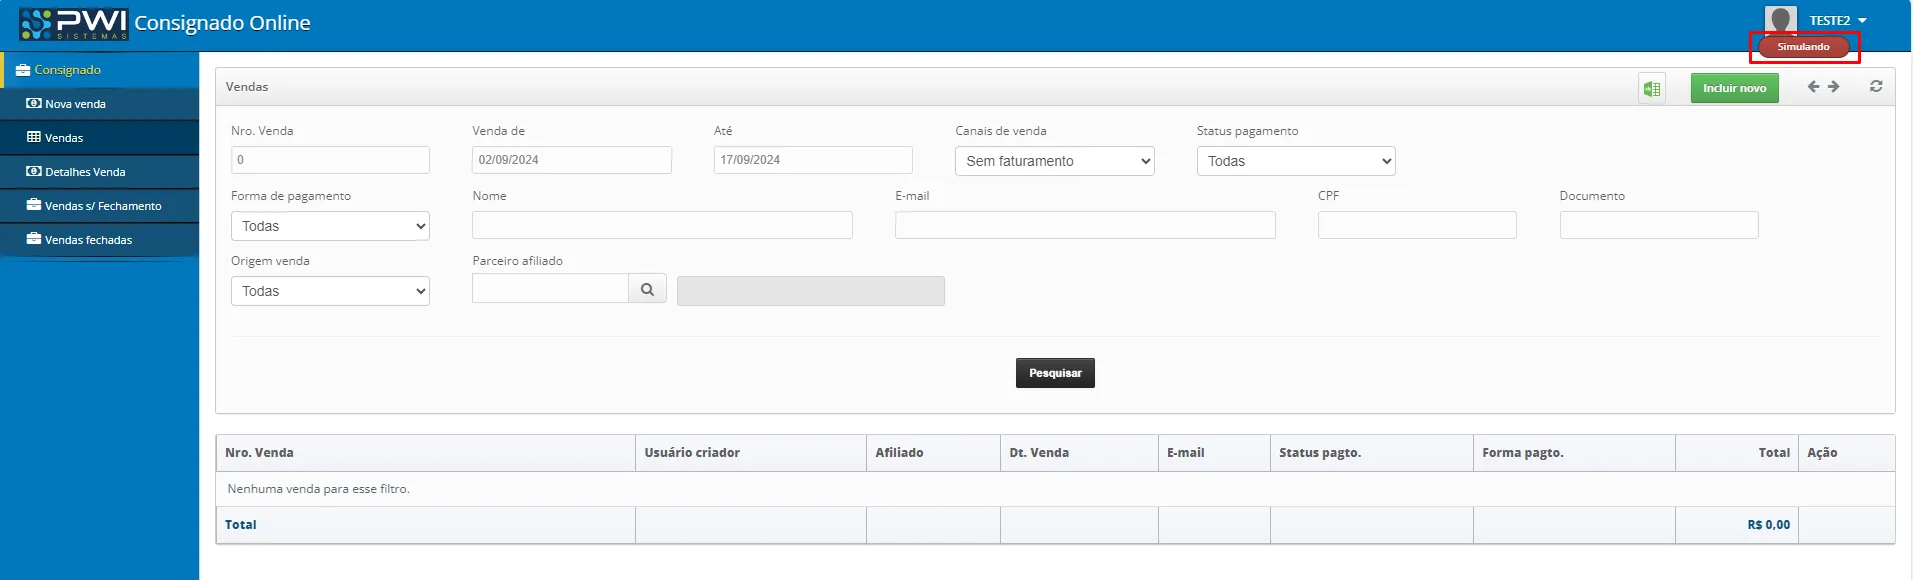The height and width of the screenshot is (580, 1913).
Task: Click the green Incluir novo button
Action: click(x=1734, y=88)
